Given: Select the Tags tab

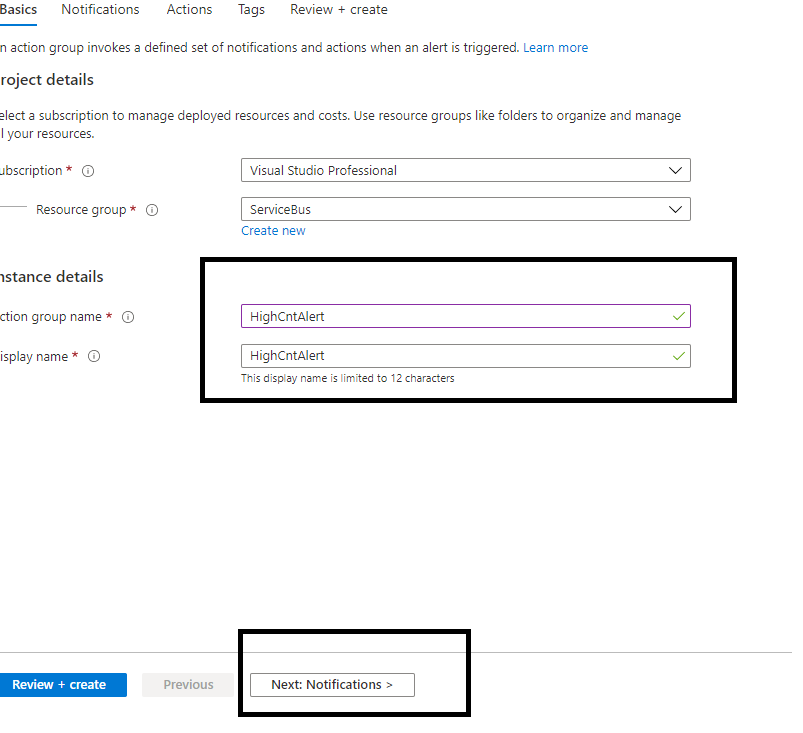Looking at the screenshot, I should [x=251, y=10].
